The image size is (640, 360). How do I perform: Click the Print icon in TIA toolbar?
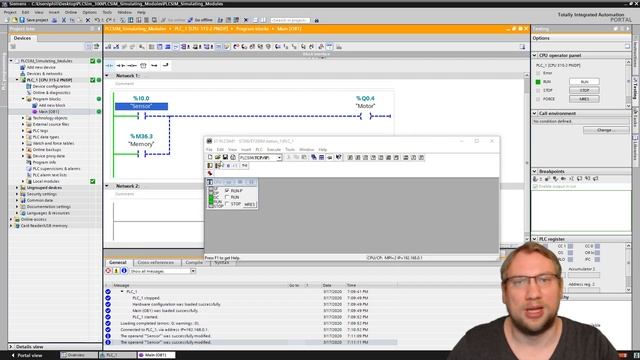point(54,20)
